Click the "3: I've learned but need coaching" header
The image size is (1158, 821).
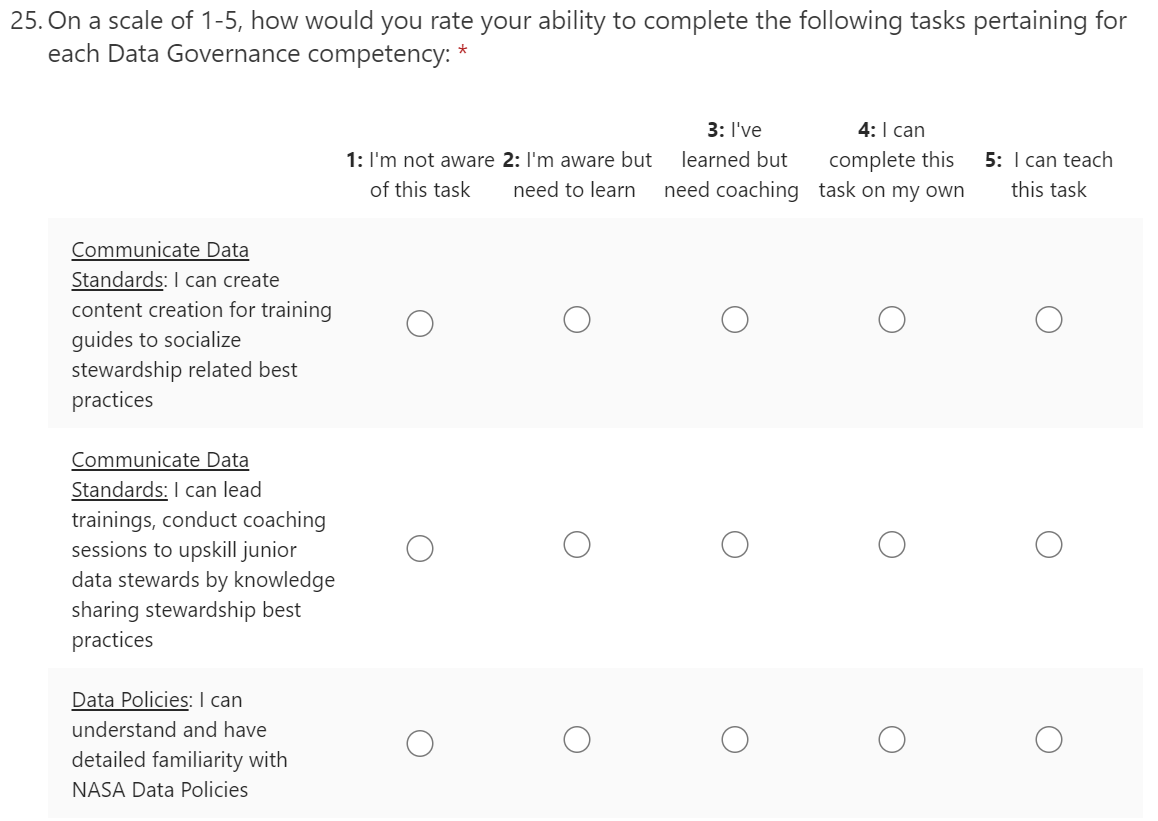pos(733,160)
